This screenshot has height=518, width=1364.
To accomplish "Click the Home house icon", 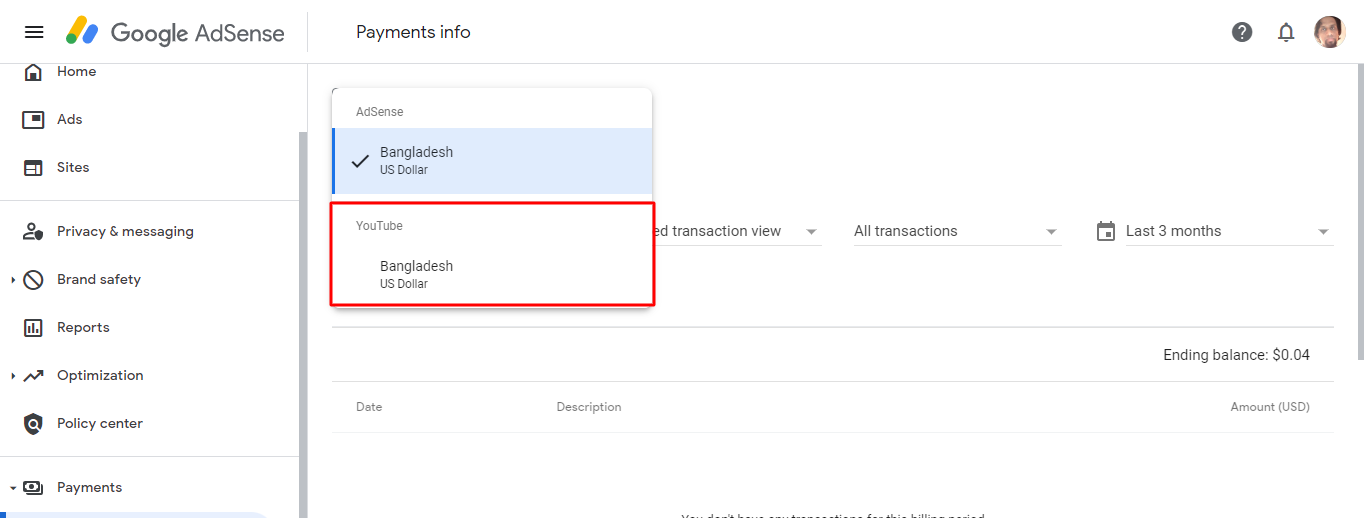I will [x=33, y=72].
